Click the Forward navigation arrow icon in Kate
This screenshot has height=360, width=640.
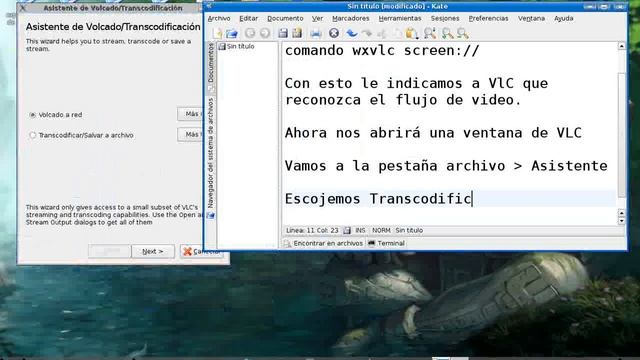coord(265,33)
